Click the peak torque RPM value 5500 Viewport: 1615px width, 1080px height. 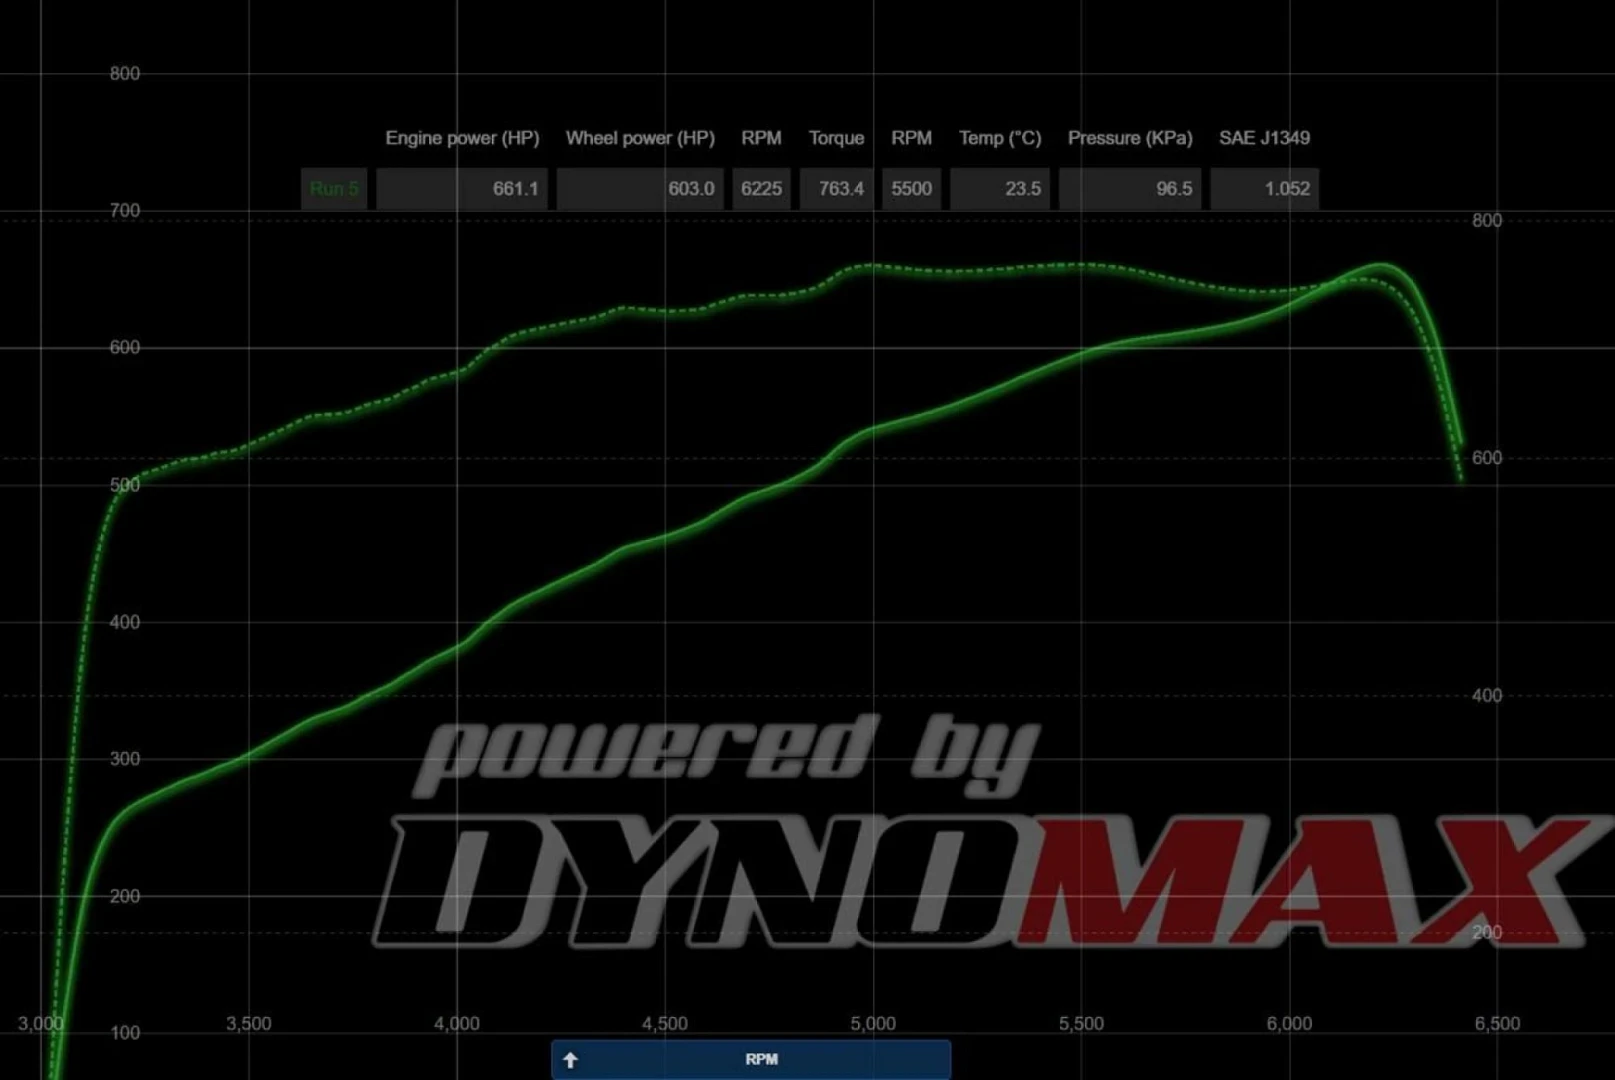911,189
